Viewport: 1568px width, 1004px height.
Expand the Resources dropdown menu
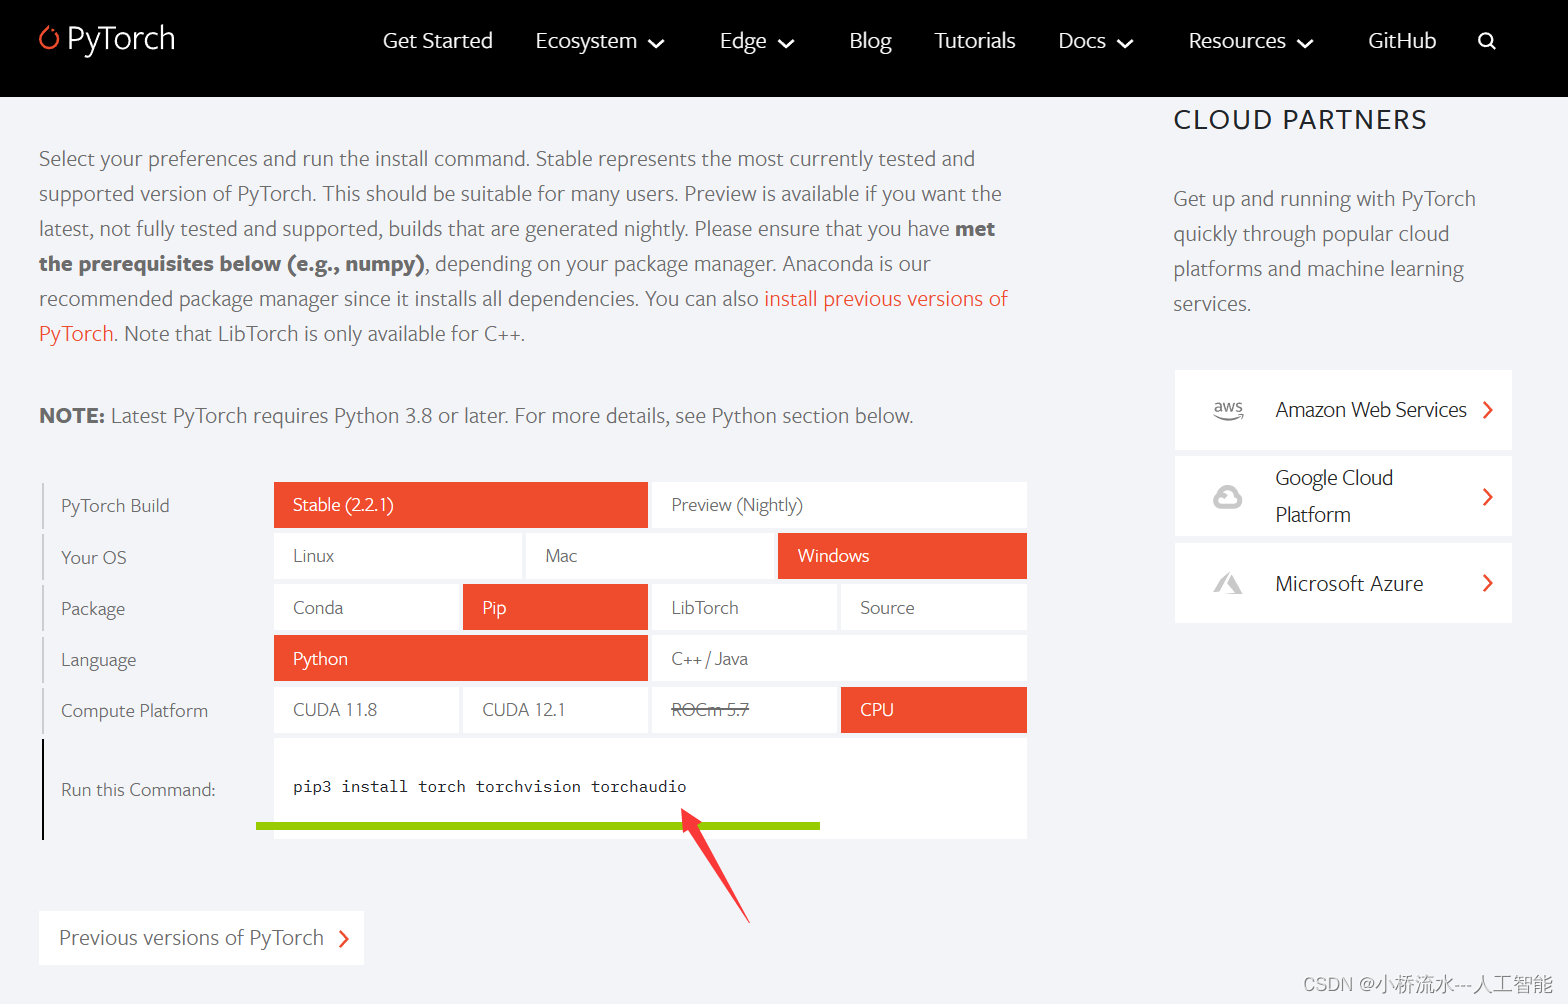tap(1251, 41)
